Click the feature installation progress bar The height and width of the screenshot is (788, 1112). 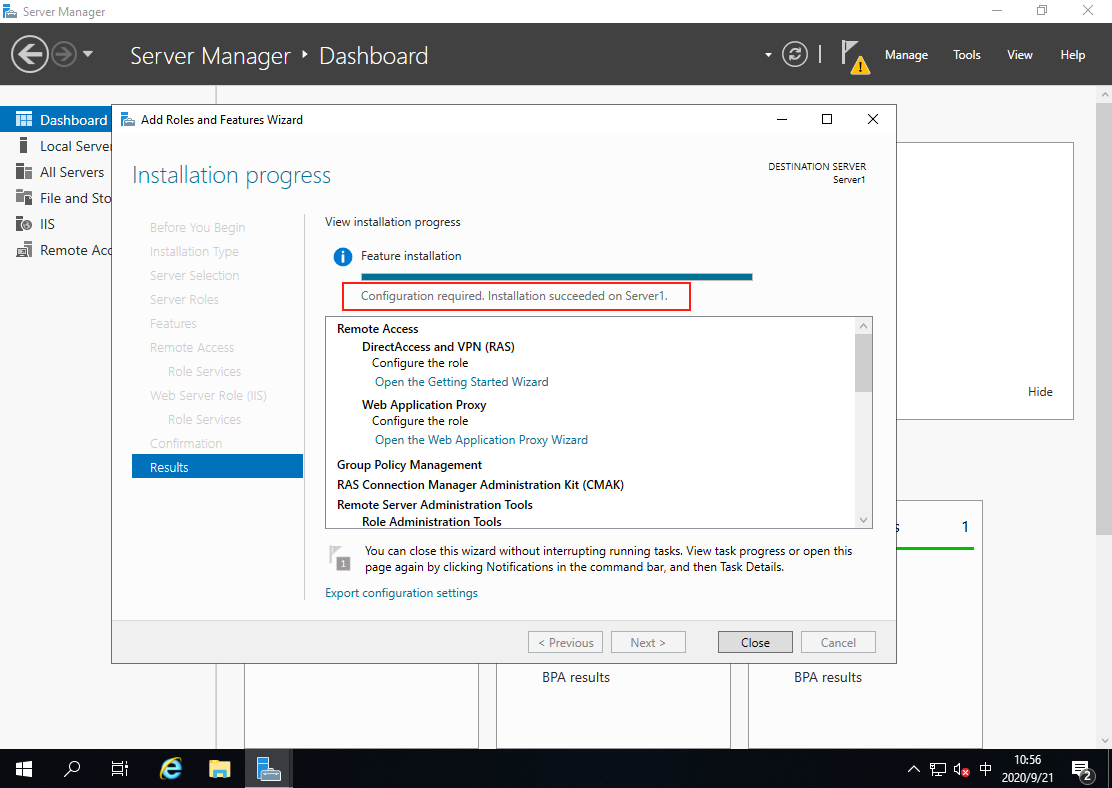[x=556, y=277]
